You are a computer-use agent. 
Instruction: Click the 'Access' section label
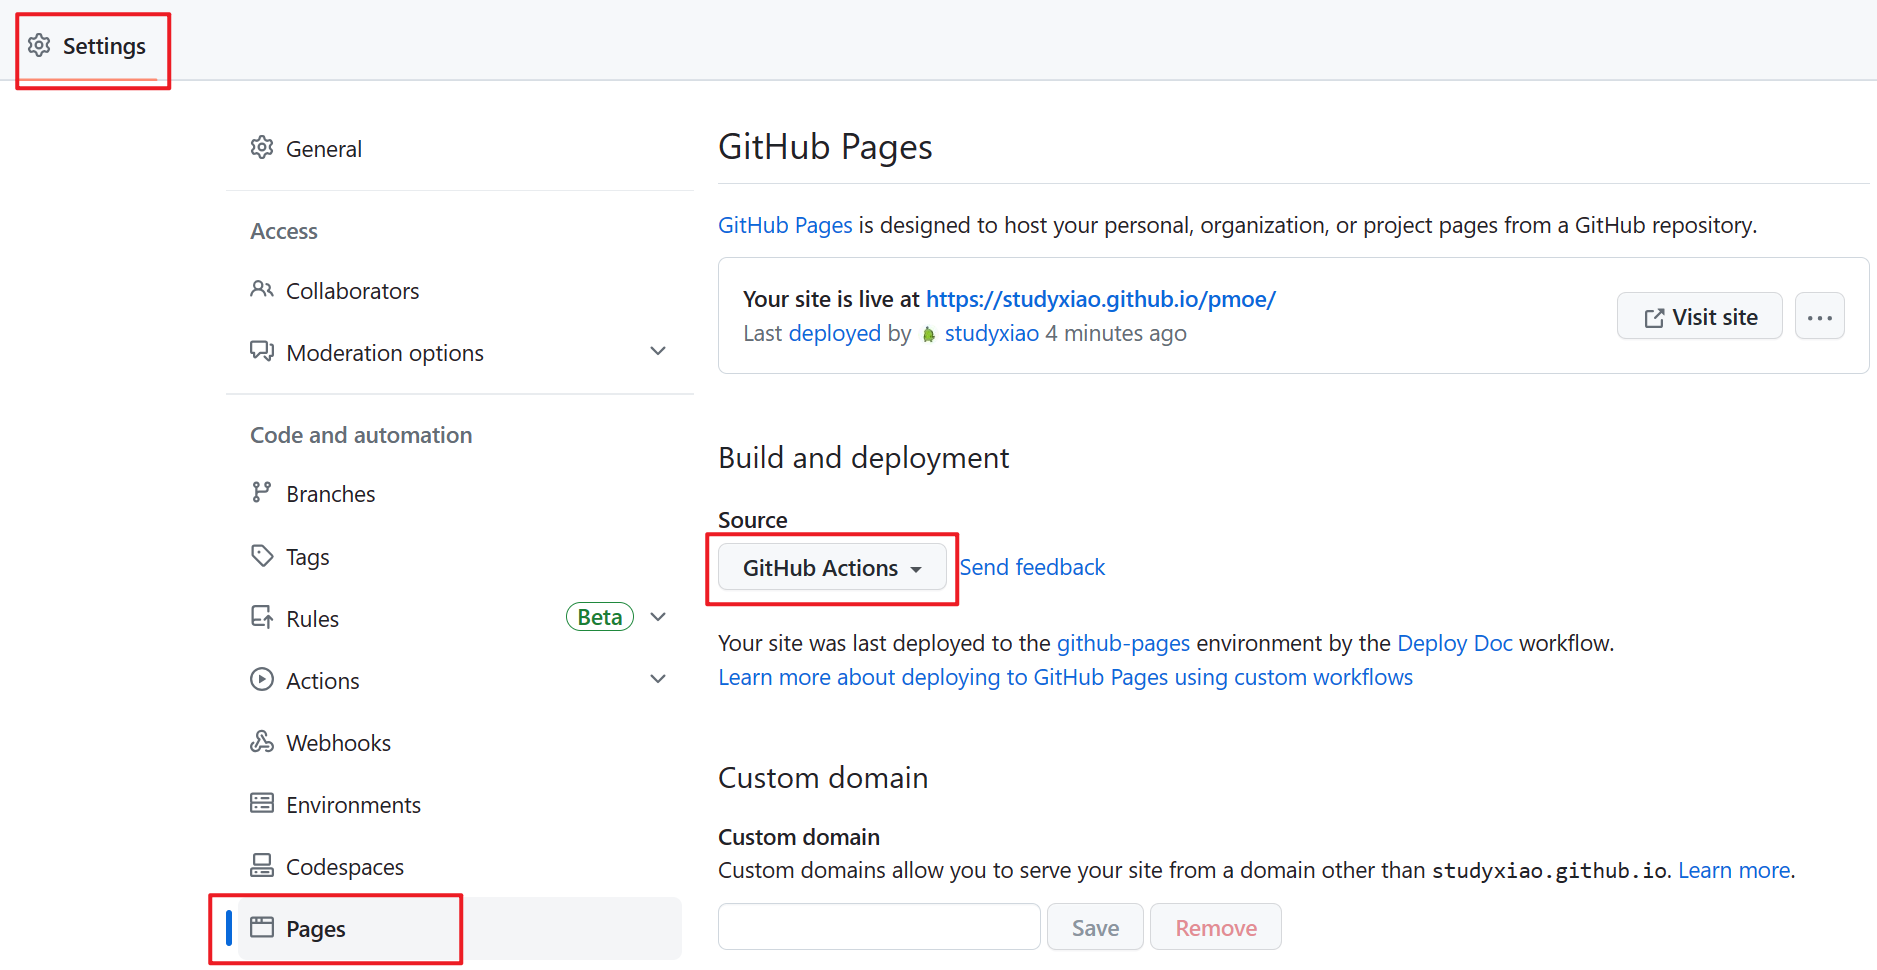point(284,231)
